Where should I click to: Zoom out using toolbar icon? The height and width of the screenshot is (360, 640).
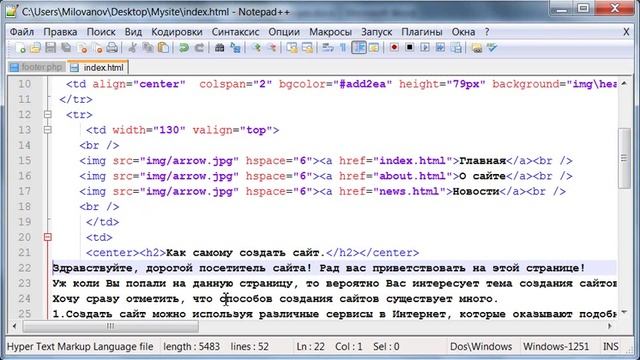(x=272, y=48)
